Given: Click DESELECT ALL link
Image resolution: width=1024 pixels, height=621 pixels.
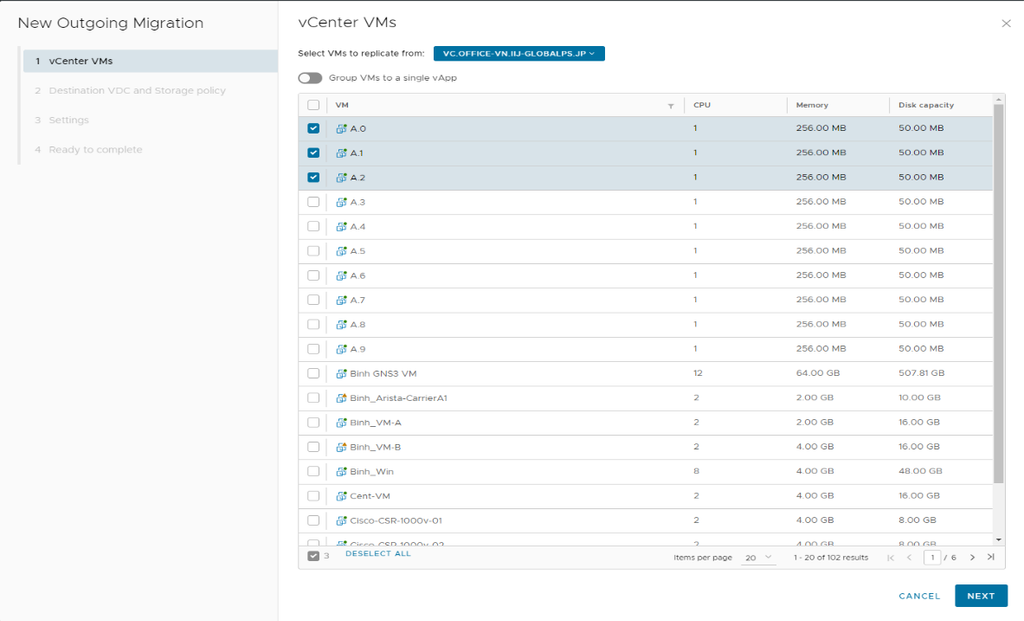Looking at the screenshot, I should pyautogui.click(x=378, y=554).
